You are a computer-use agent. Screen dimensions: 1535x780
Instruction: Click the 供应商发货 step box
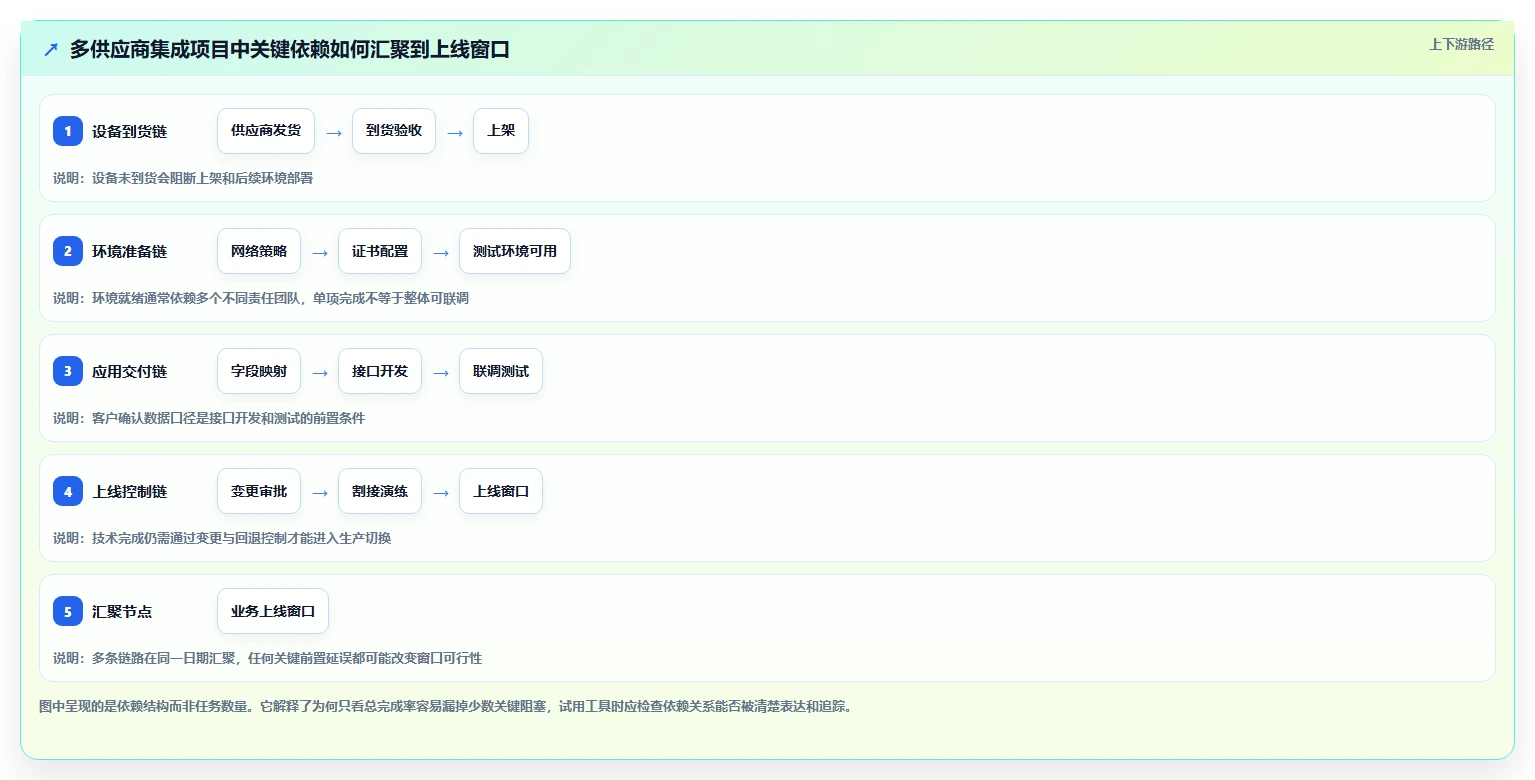point(266,131)
